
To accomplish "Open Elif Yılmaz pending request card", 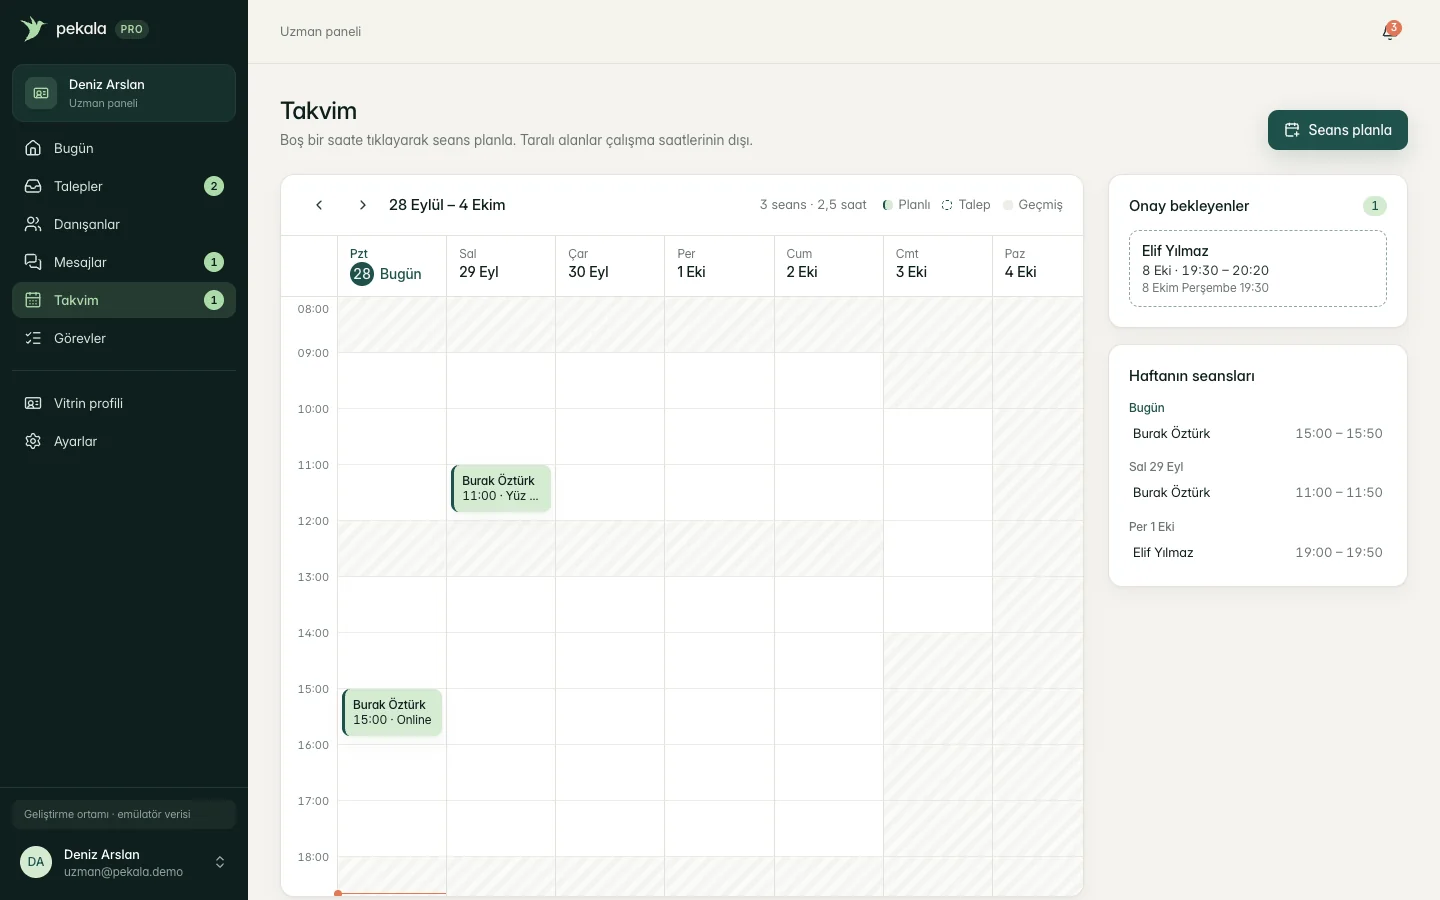I will [x=1258, y=268].
